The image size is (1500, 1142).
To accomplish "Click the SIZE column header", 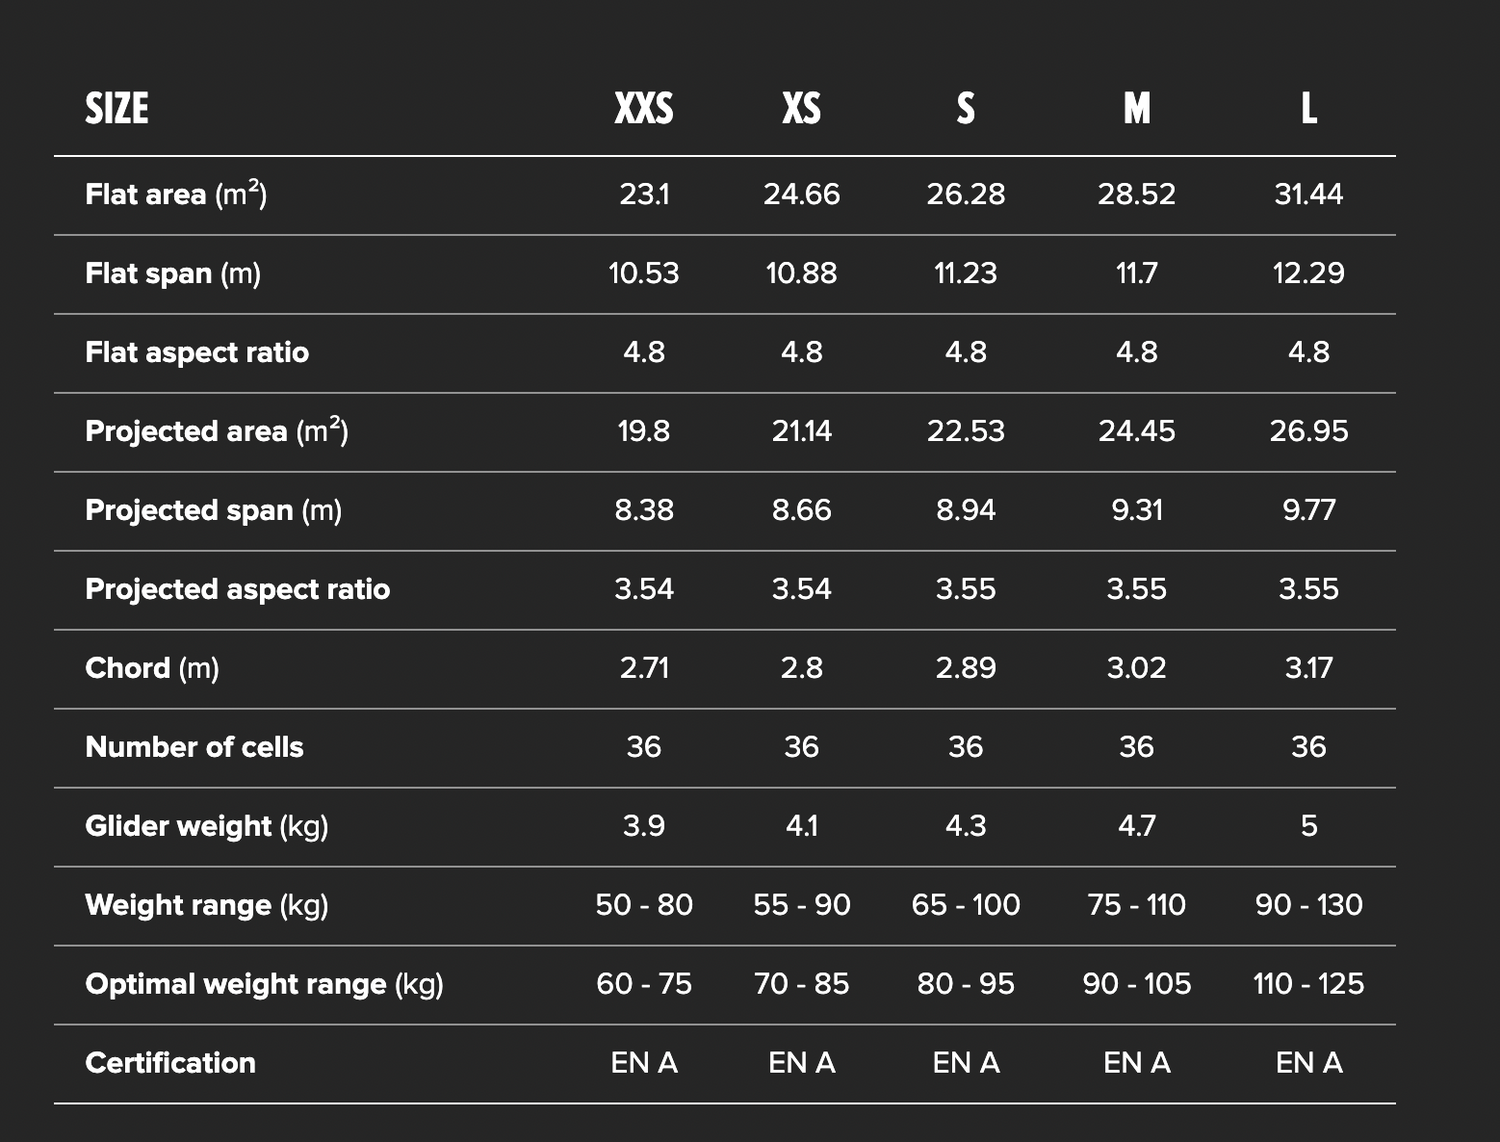I will tap(117, 108).
